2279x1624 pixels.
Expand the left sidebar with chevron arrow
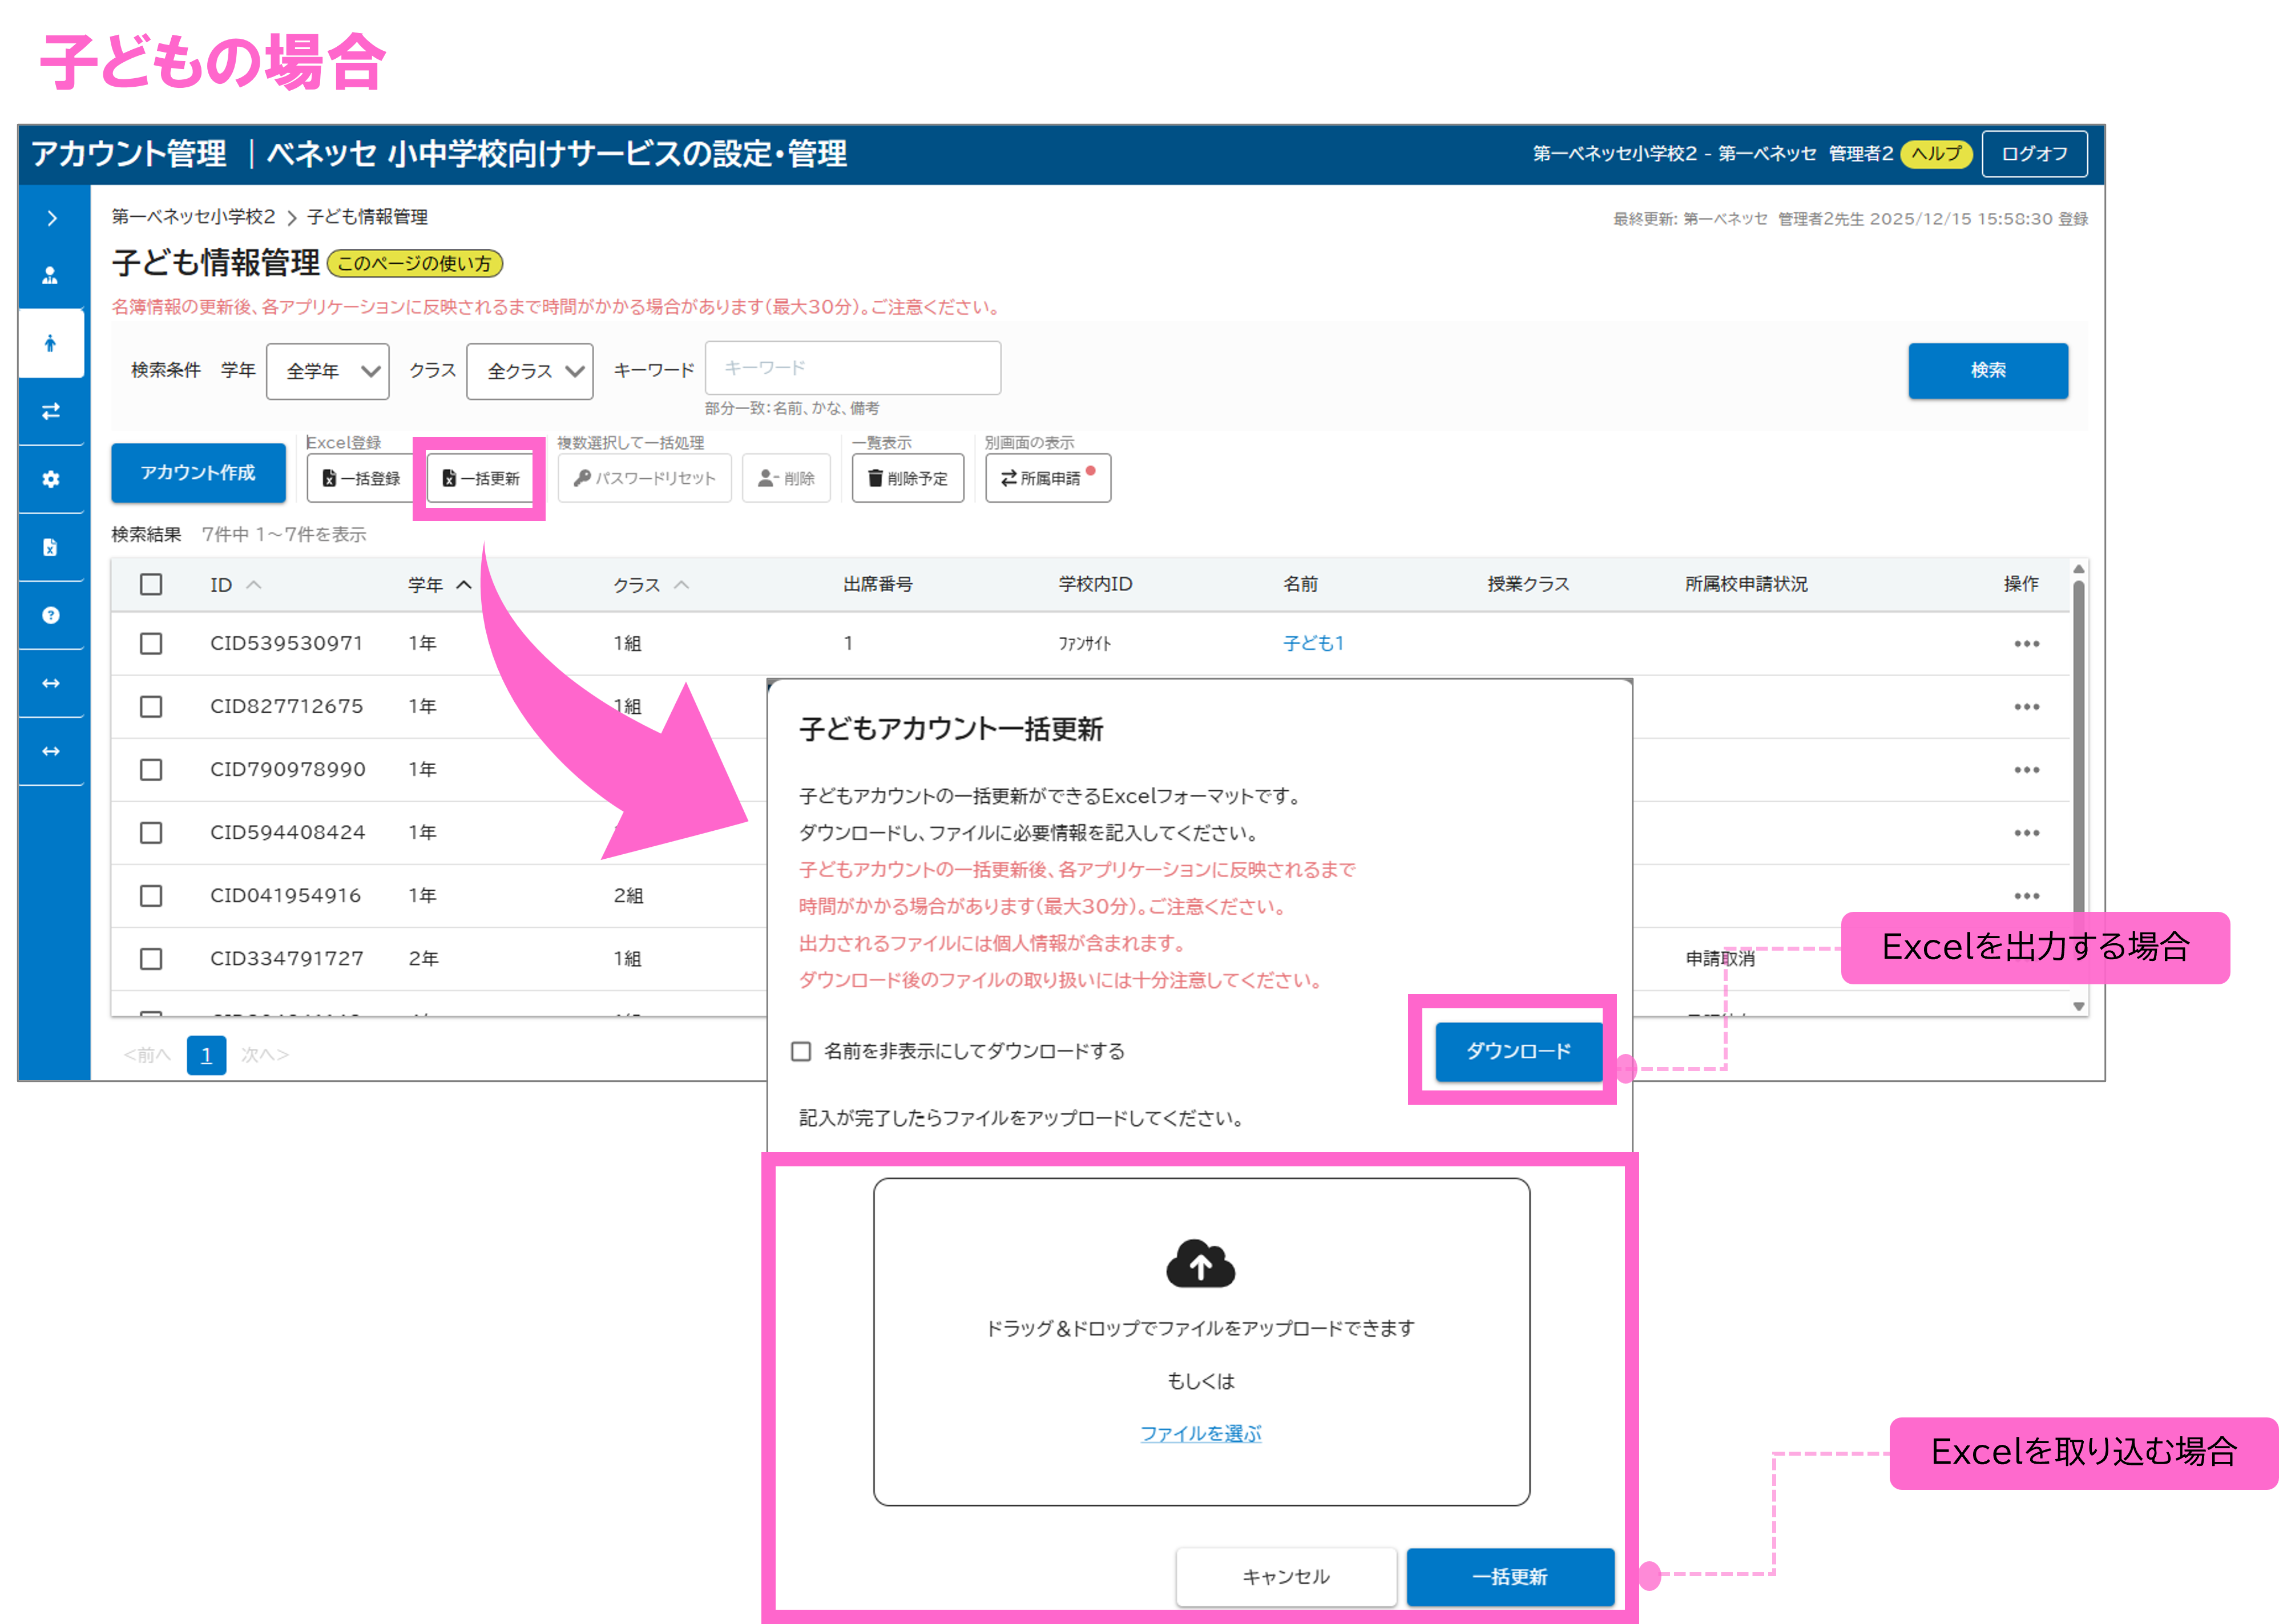click(52, 218)
